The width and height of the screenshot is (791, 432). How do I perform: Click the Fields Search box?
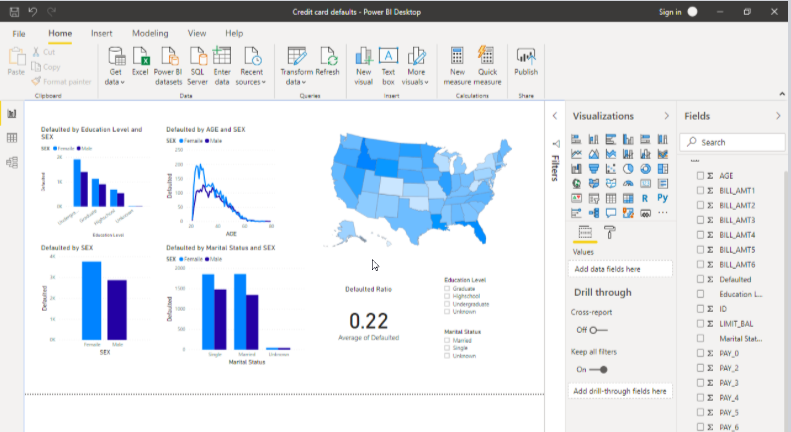point(732,142)
